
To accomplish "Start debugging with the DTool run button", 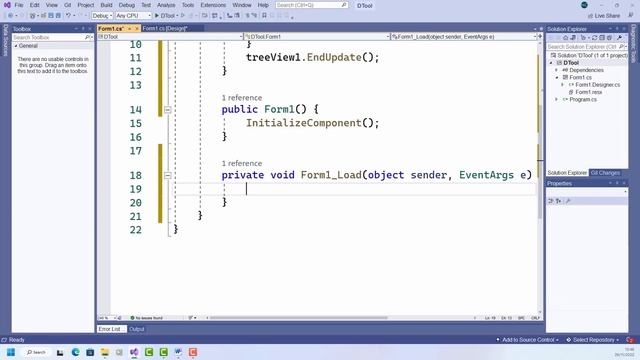I will tap(164, 16).
